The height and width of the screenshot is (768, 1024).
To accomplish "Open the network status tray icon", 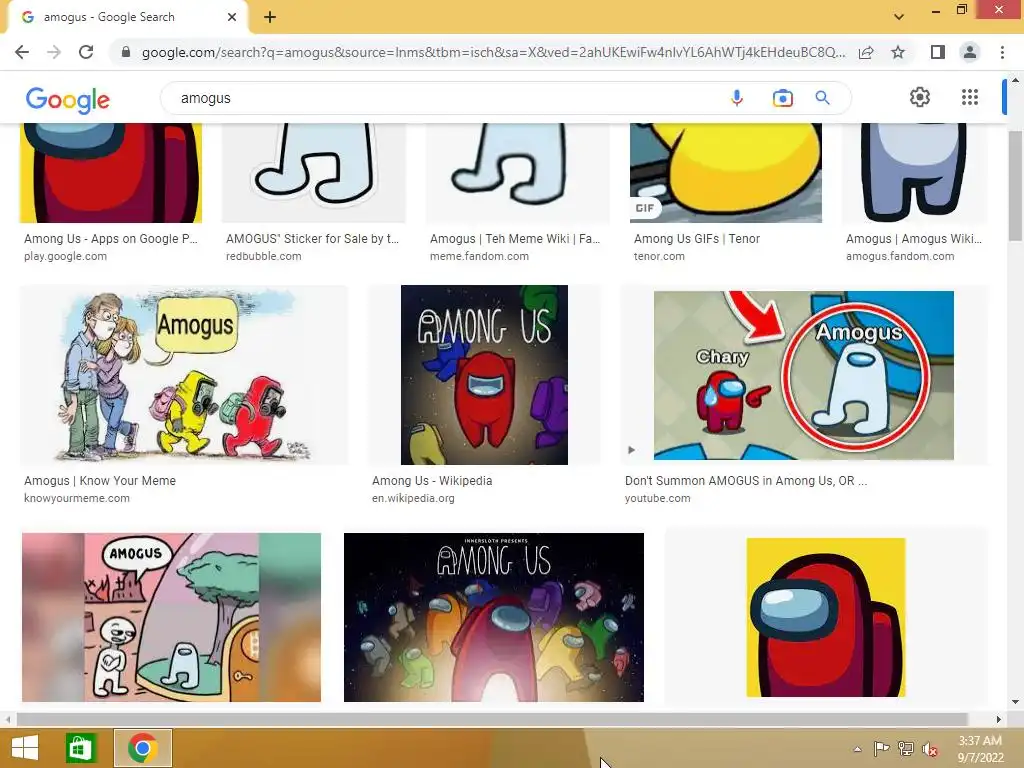I will click(906, 749).
